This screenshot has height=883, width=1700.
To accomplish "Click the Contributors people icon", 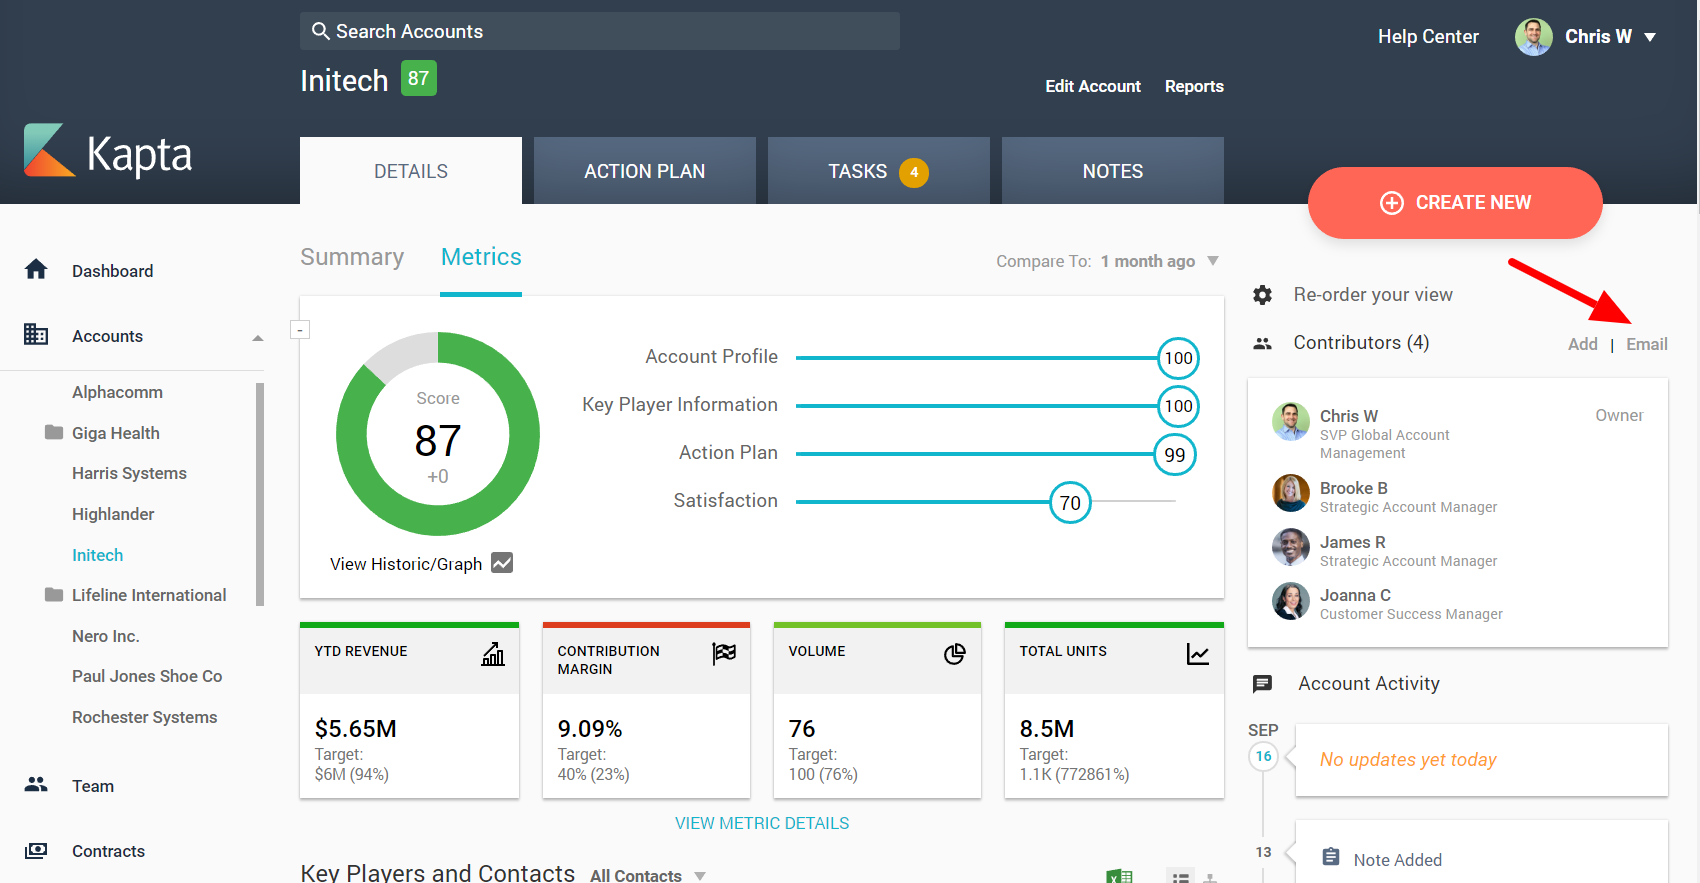I will tap(1263, 343).
